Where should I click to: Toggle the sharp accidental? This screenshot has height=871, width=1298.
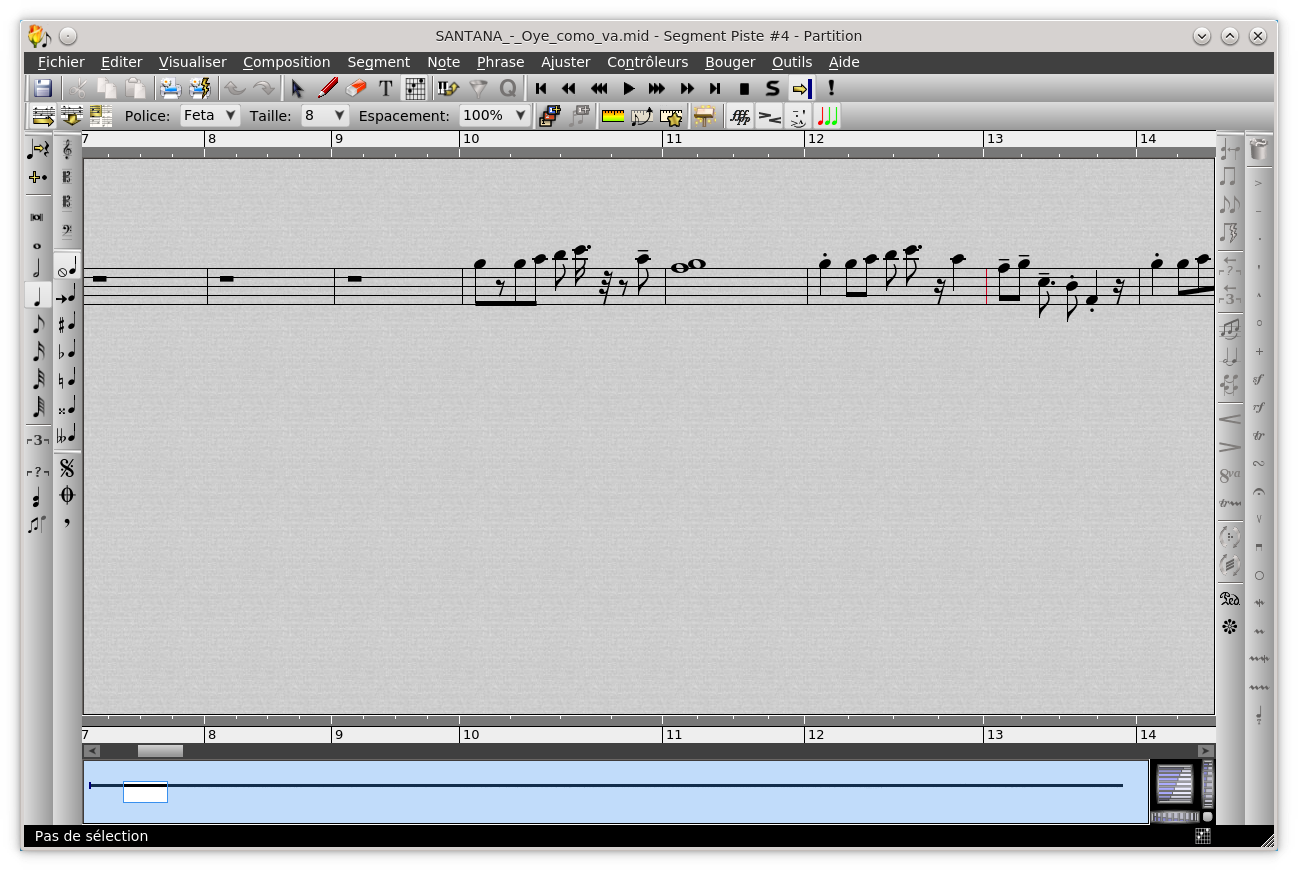click(67, 324)
